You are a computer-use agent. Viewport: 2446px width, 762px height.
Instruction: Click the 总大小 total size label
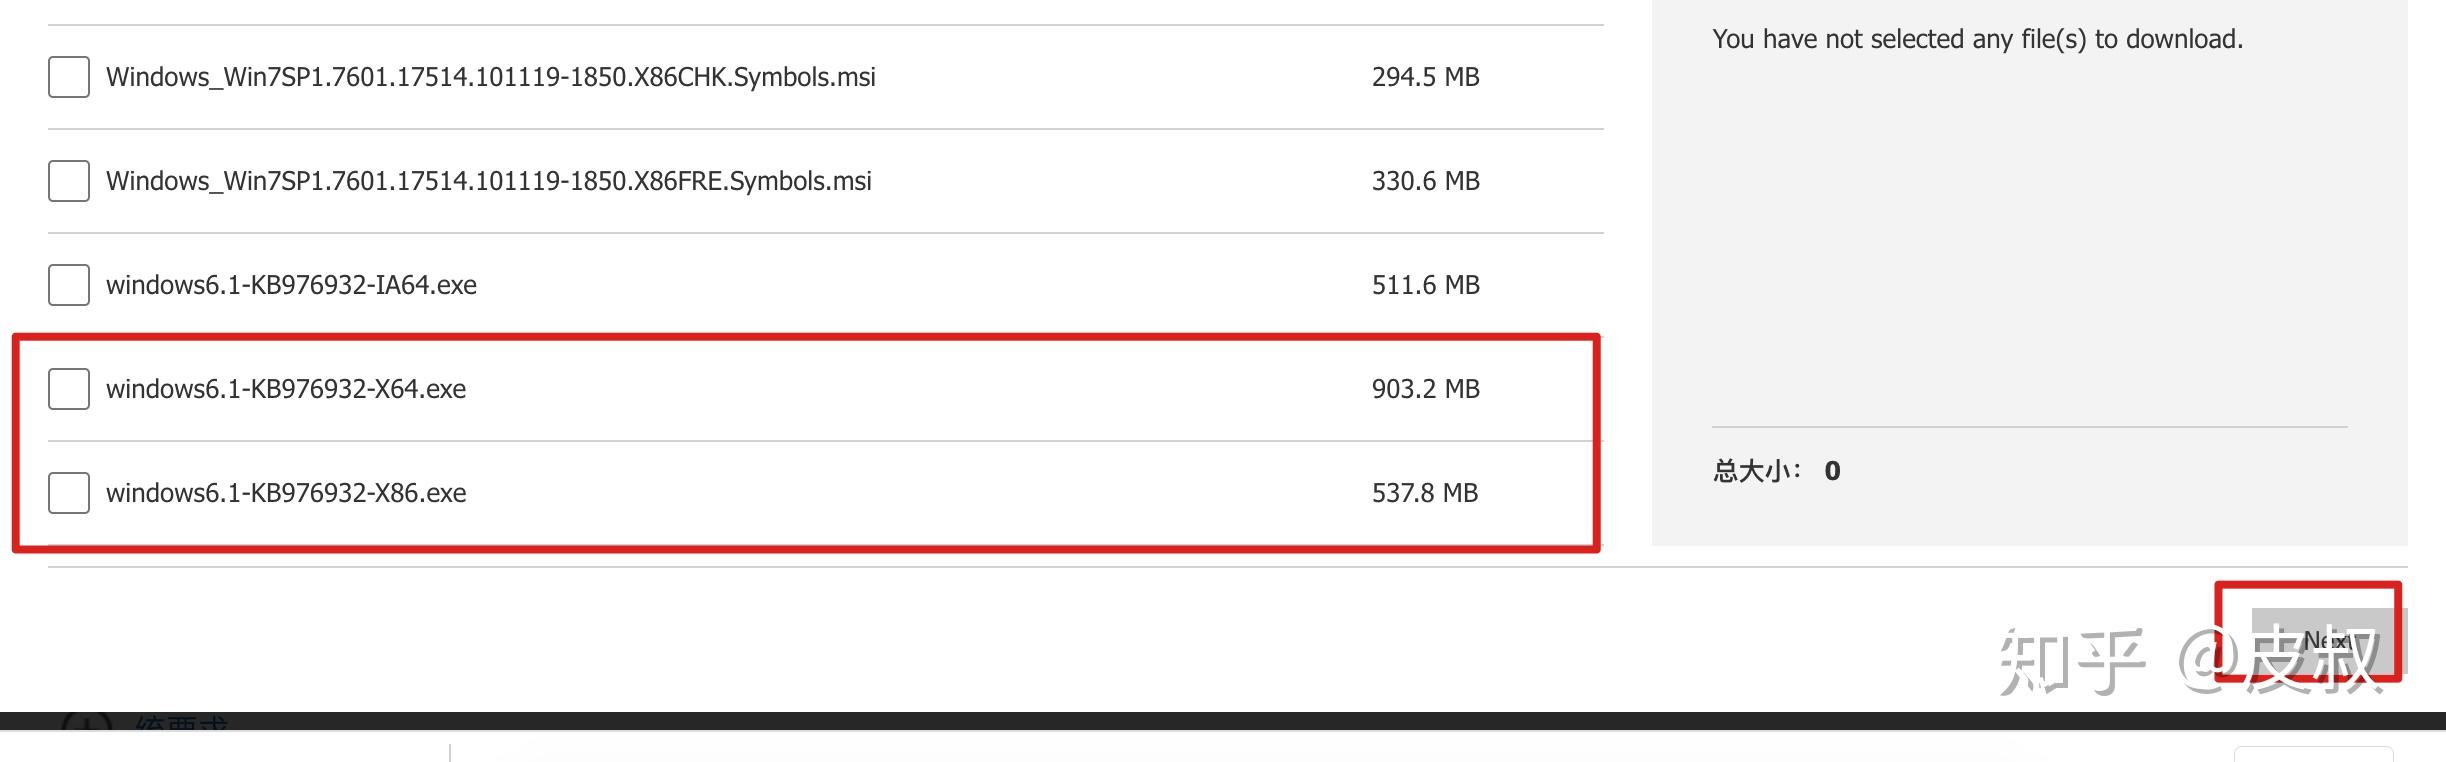(x=1757, y=471)
